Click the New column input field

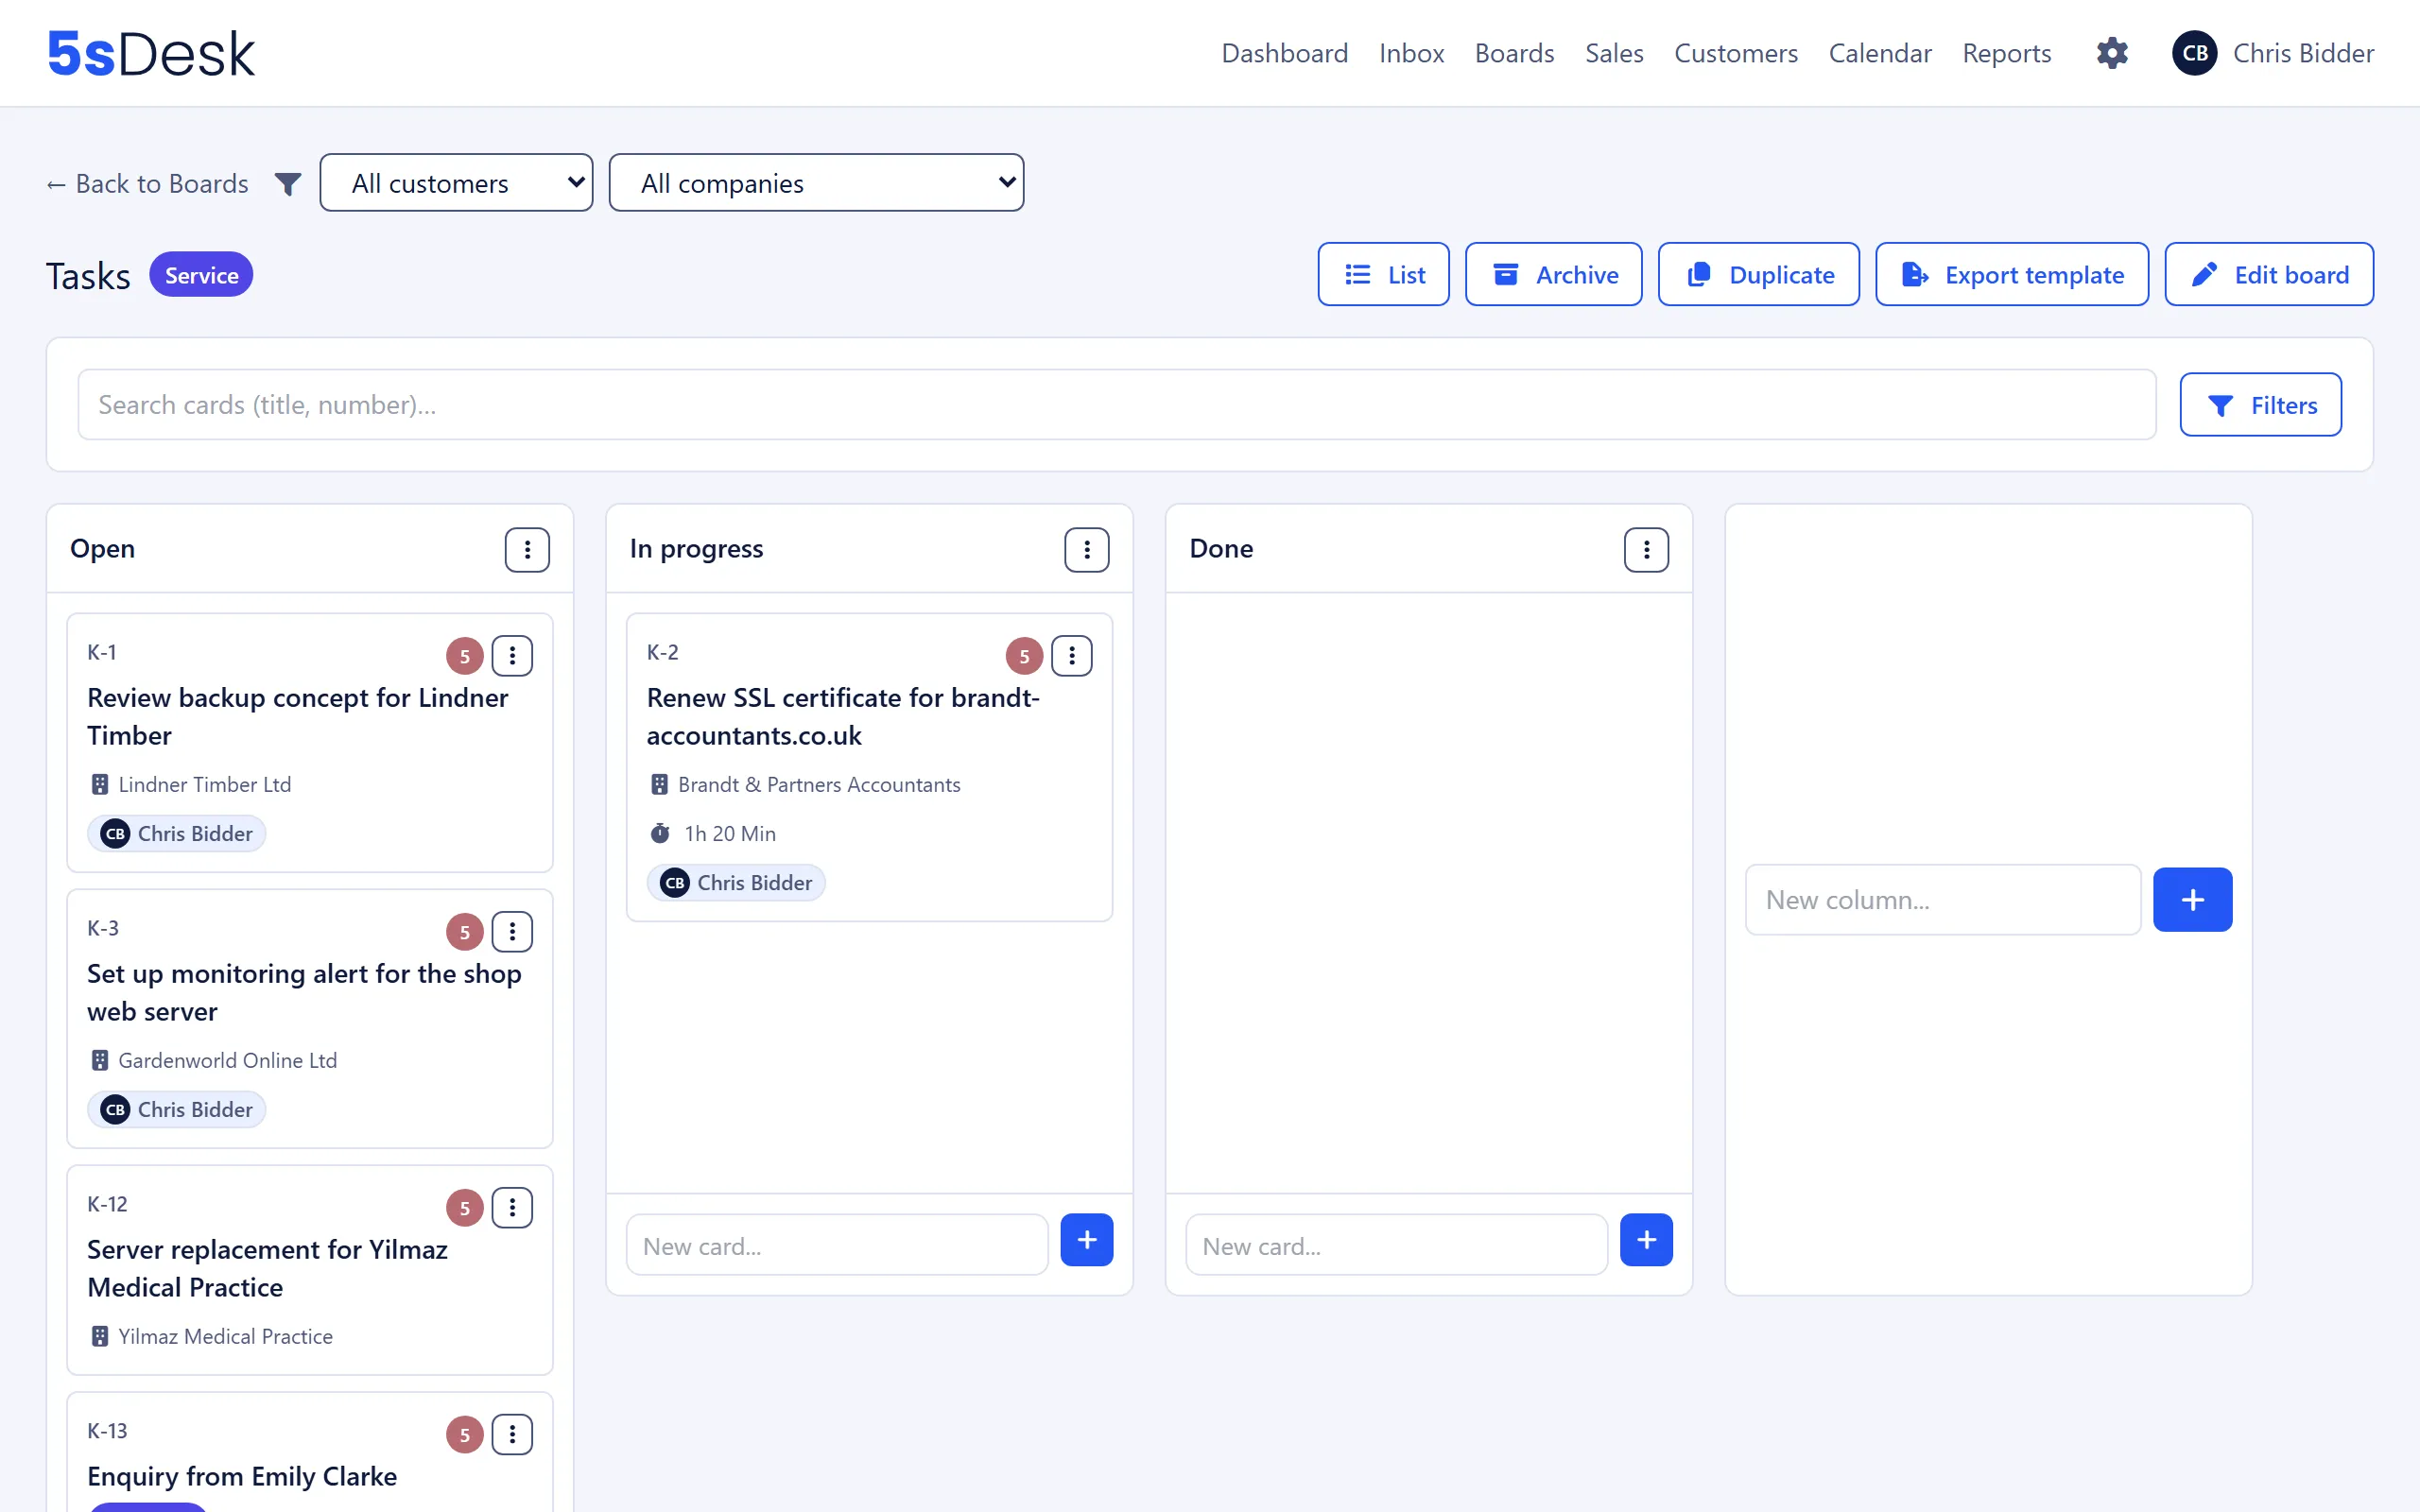(1942, 900)
